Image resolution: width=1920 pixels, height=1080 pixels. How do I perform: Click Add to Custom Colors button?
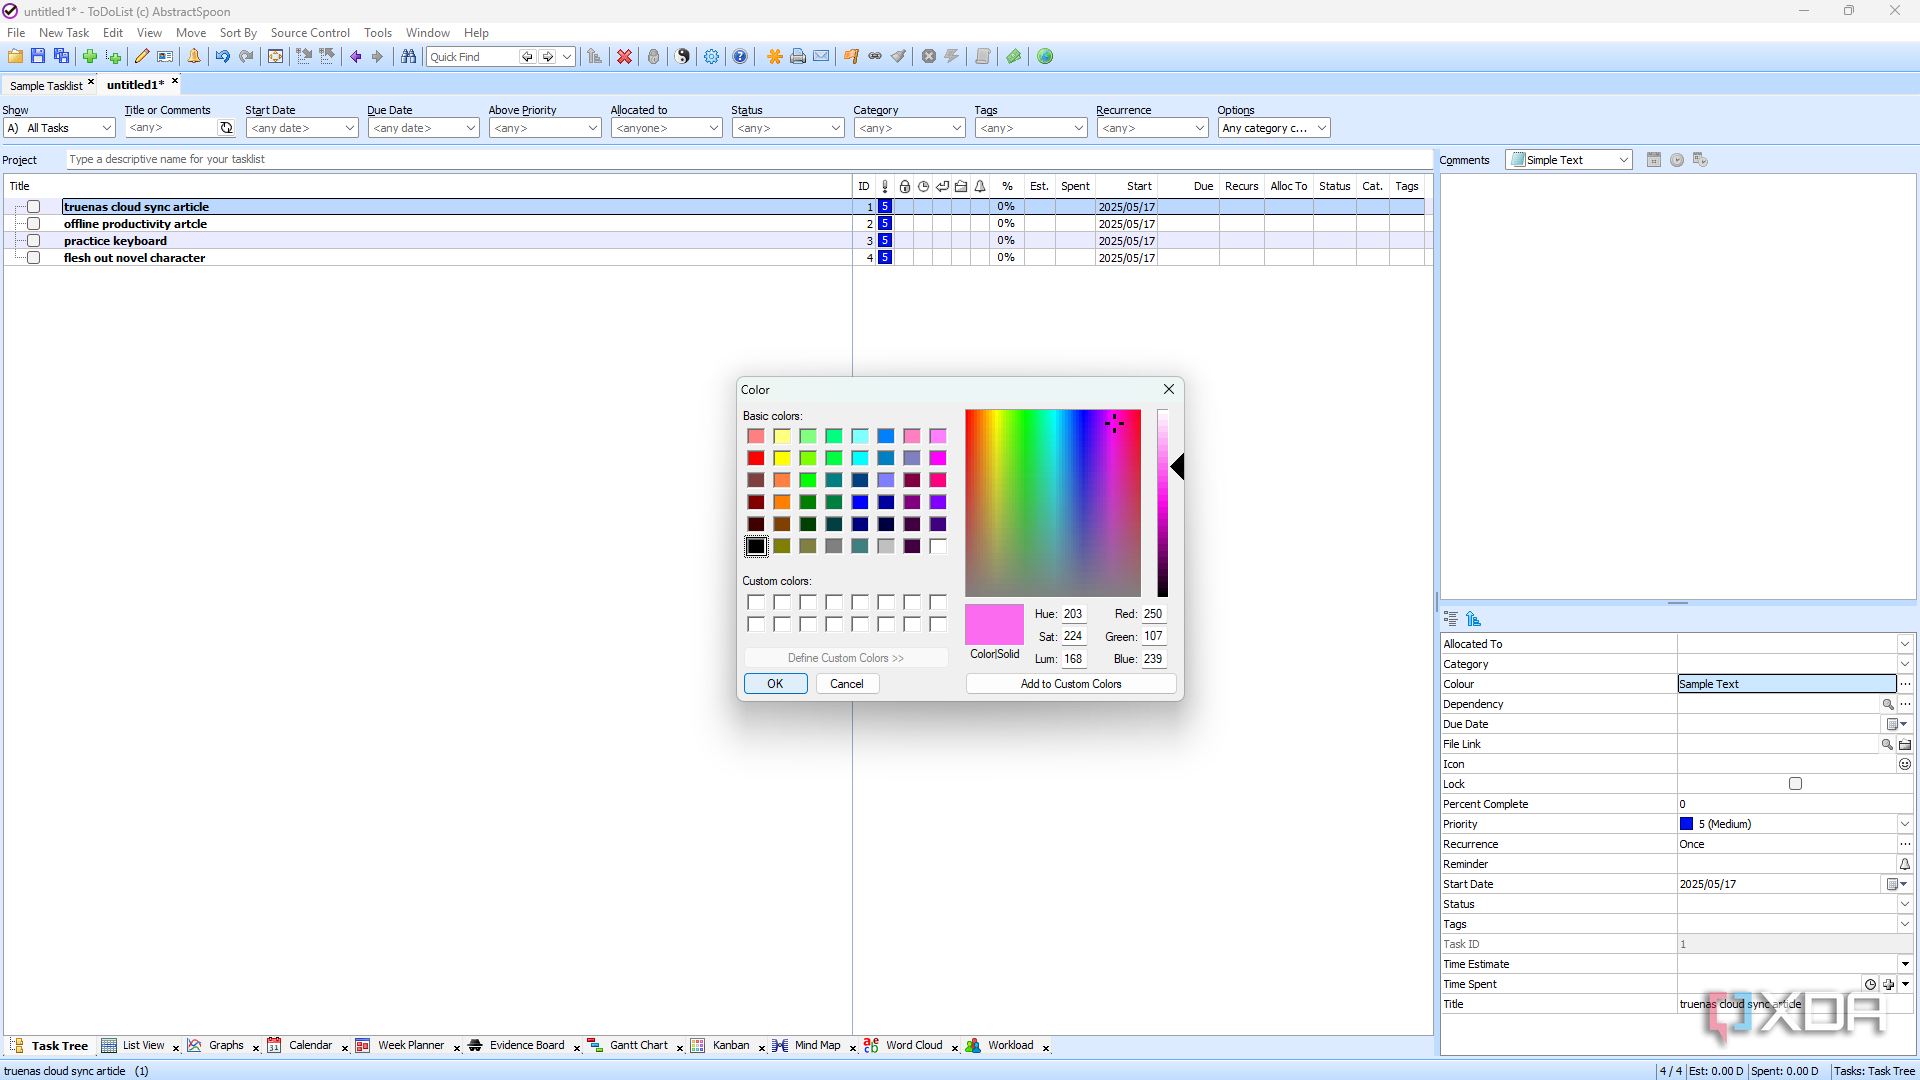1071,684
